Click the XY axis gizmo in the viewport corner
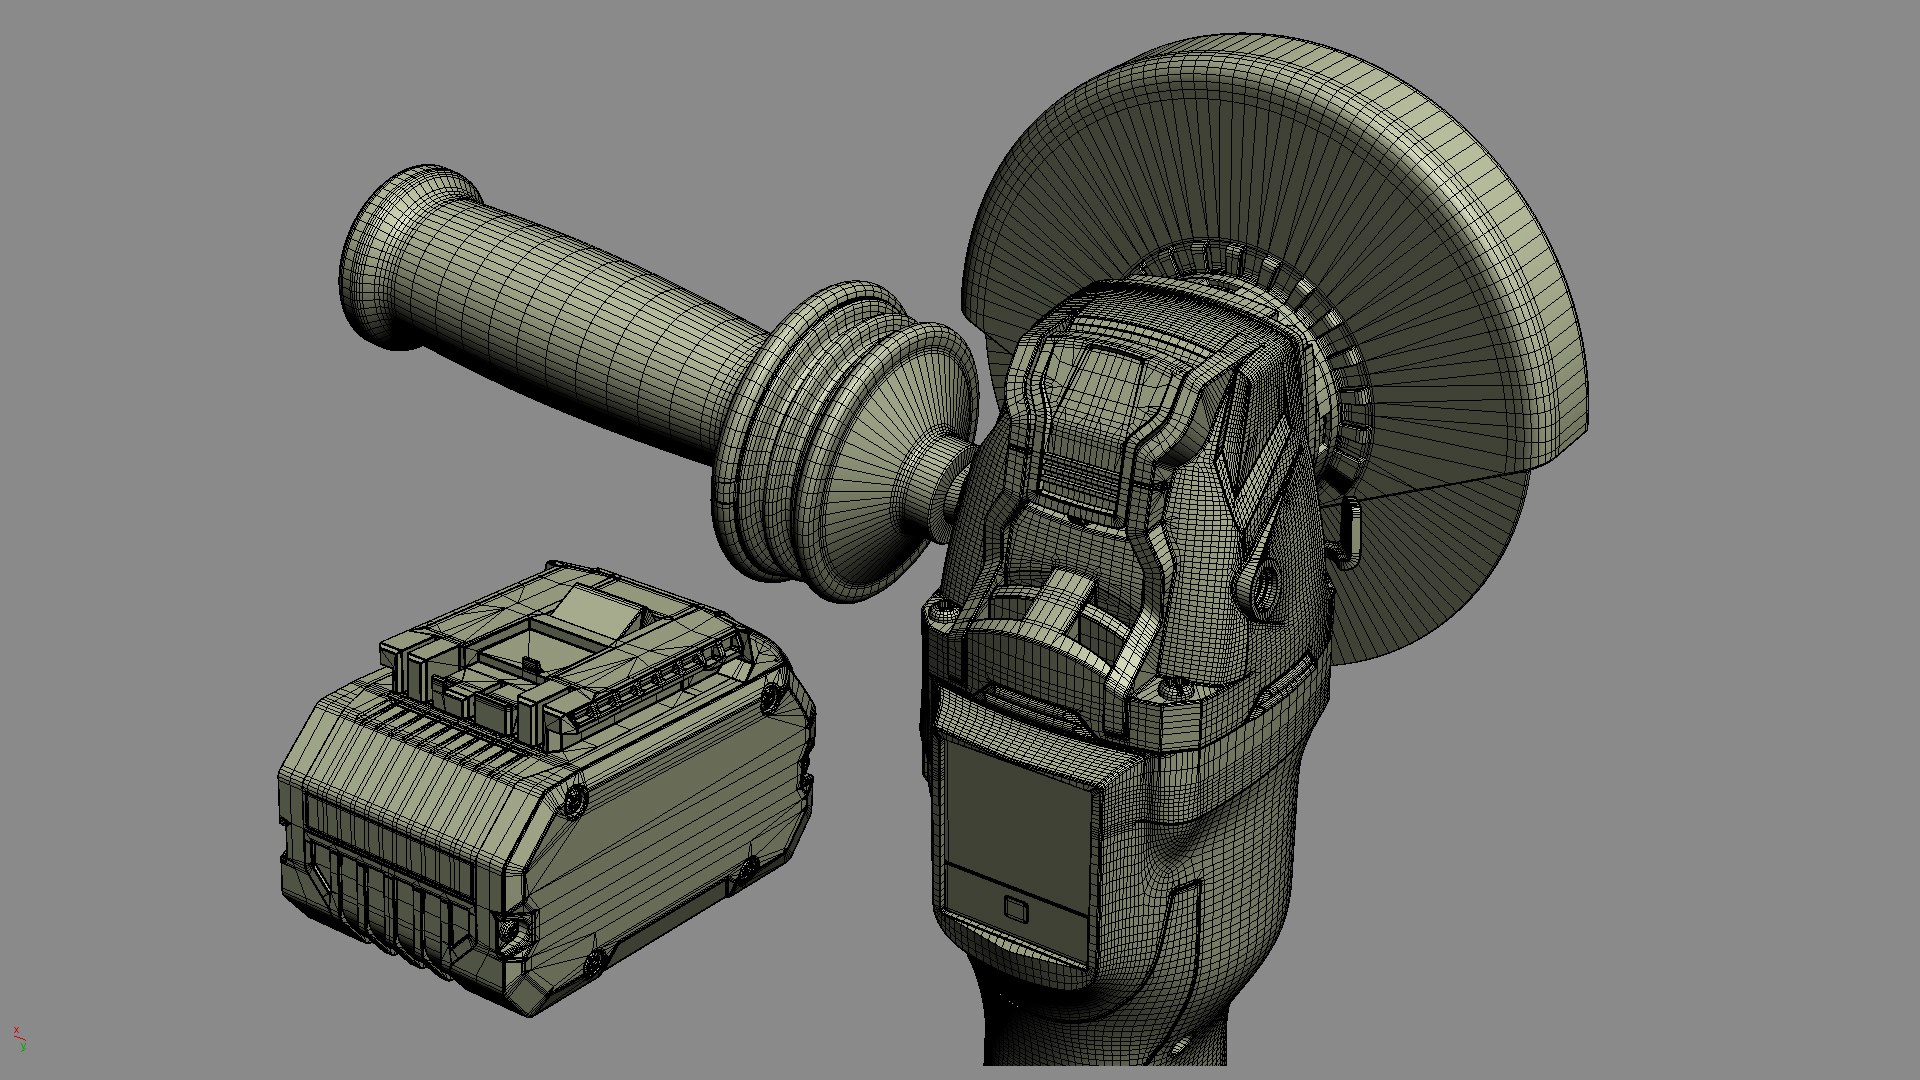This screenshot has width=1920, height=1080. [19, 1039]
